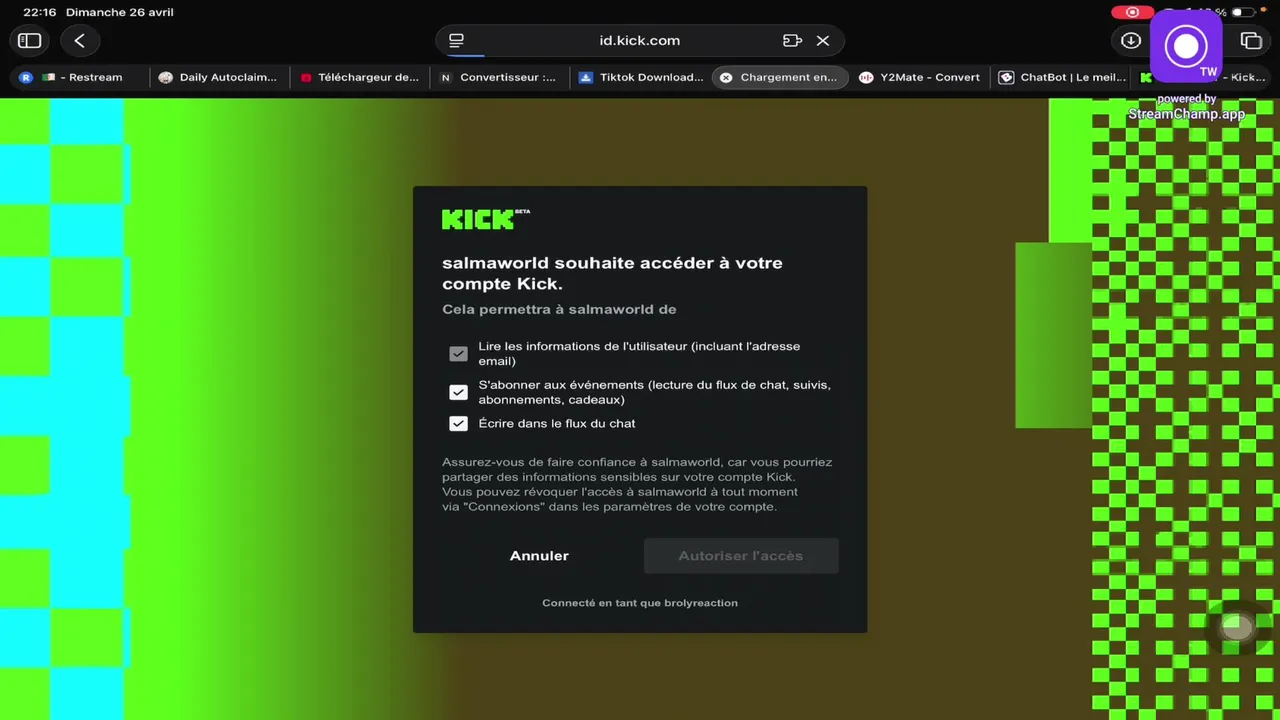Click the heading salmaworld souhaite accéder à votre compte

click(612, 273)
